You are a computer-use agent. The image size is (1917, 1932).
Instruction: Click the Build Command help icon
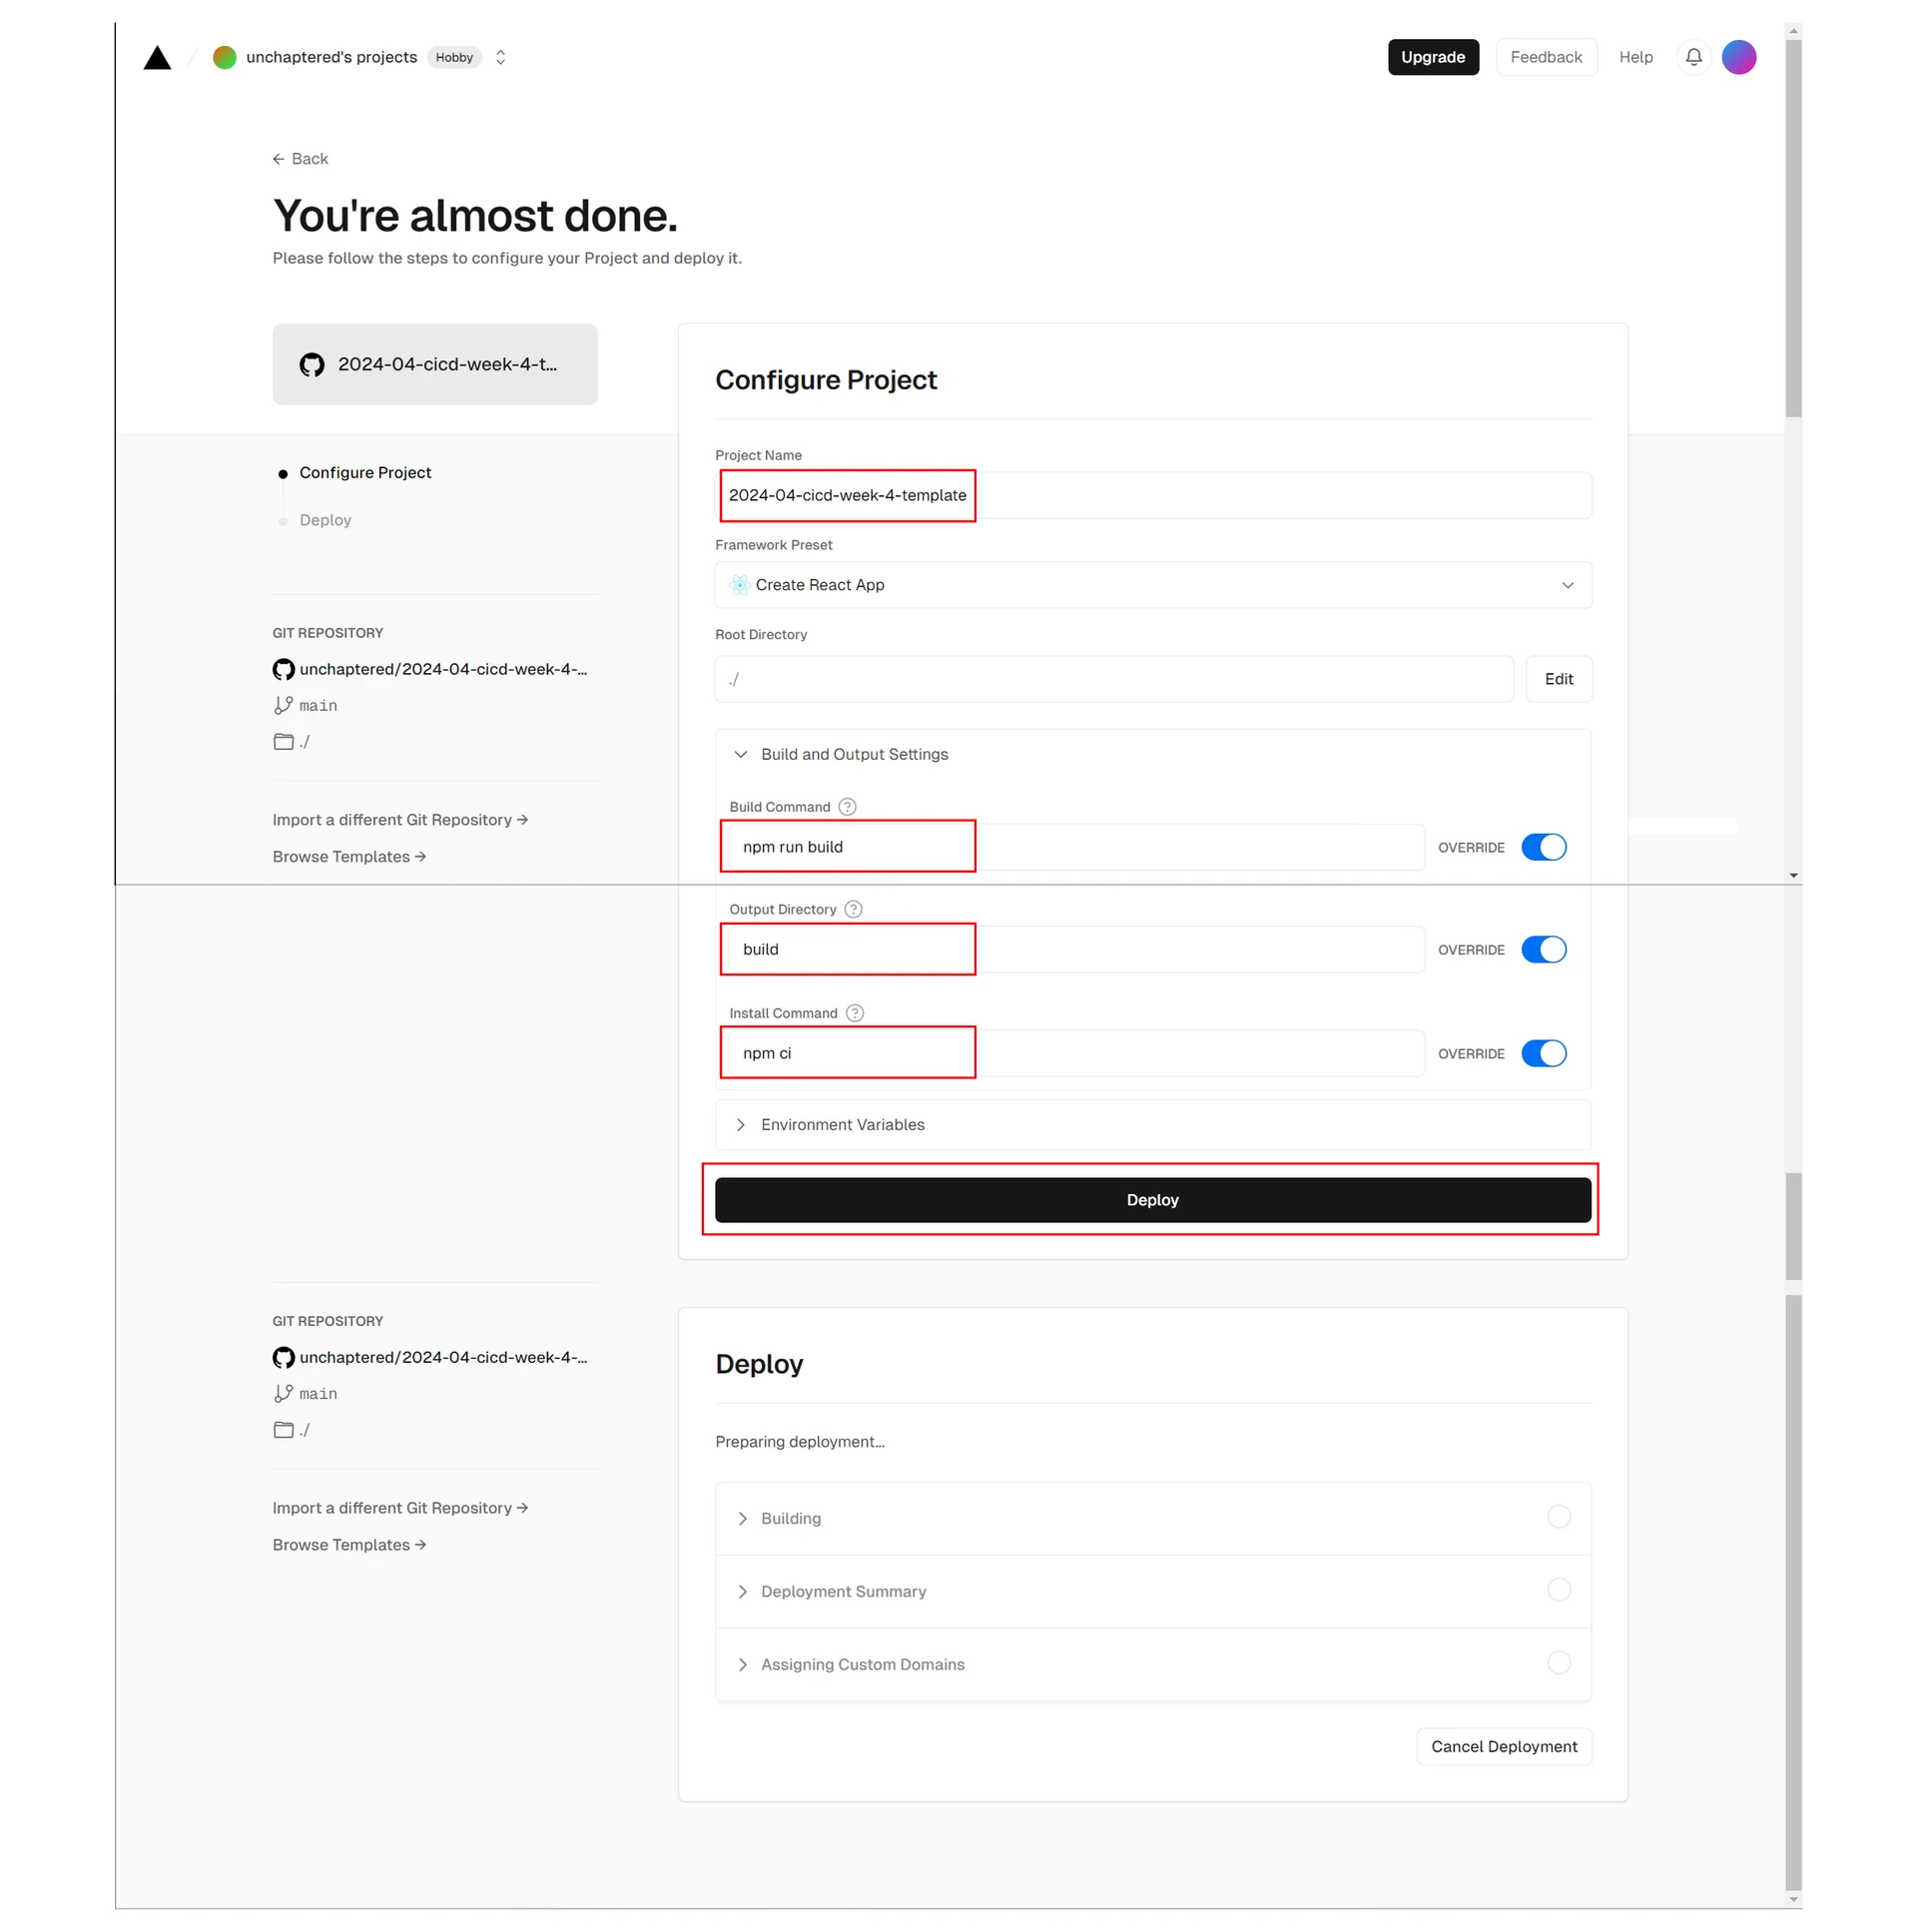(847, 807)
